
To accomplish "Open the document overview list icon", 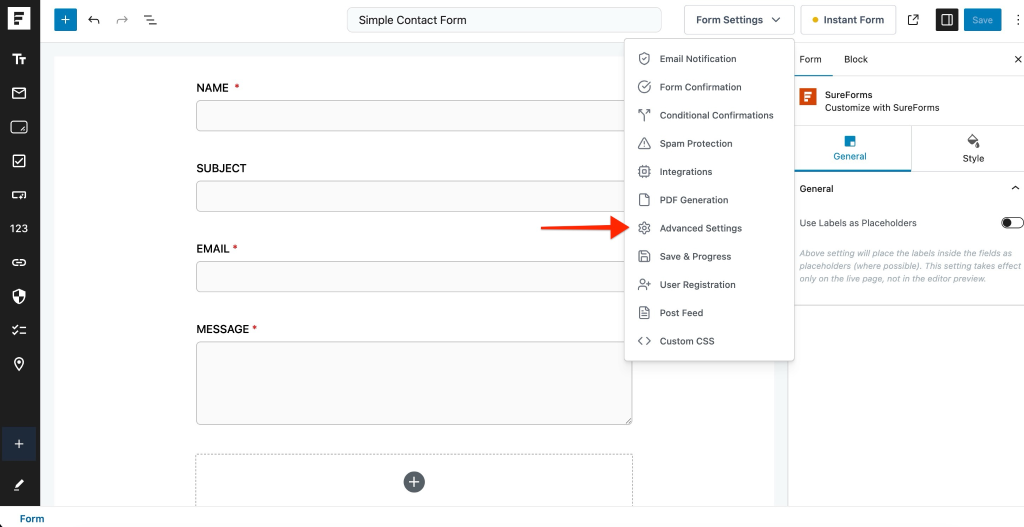I will (150, 20).
